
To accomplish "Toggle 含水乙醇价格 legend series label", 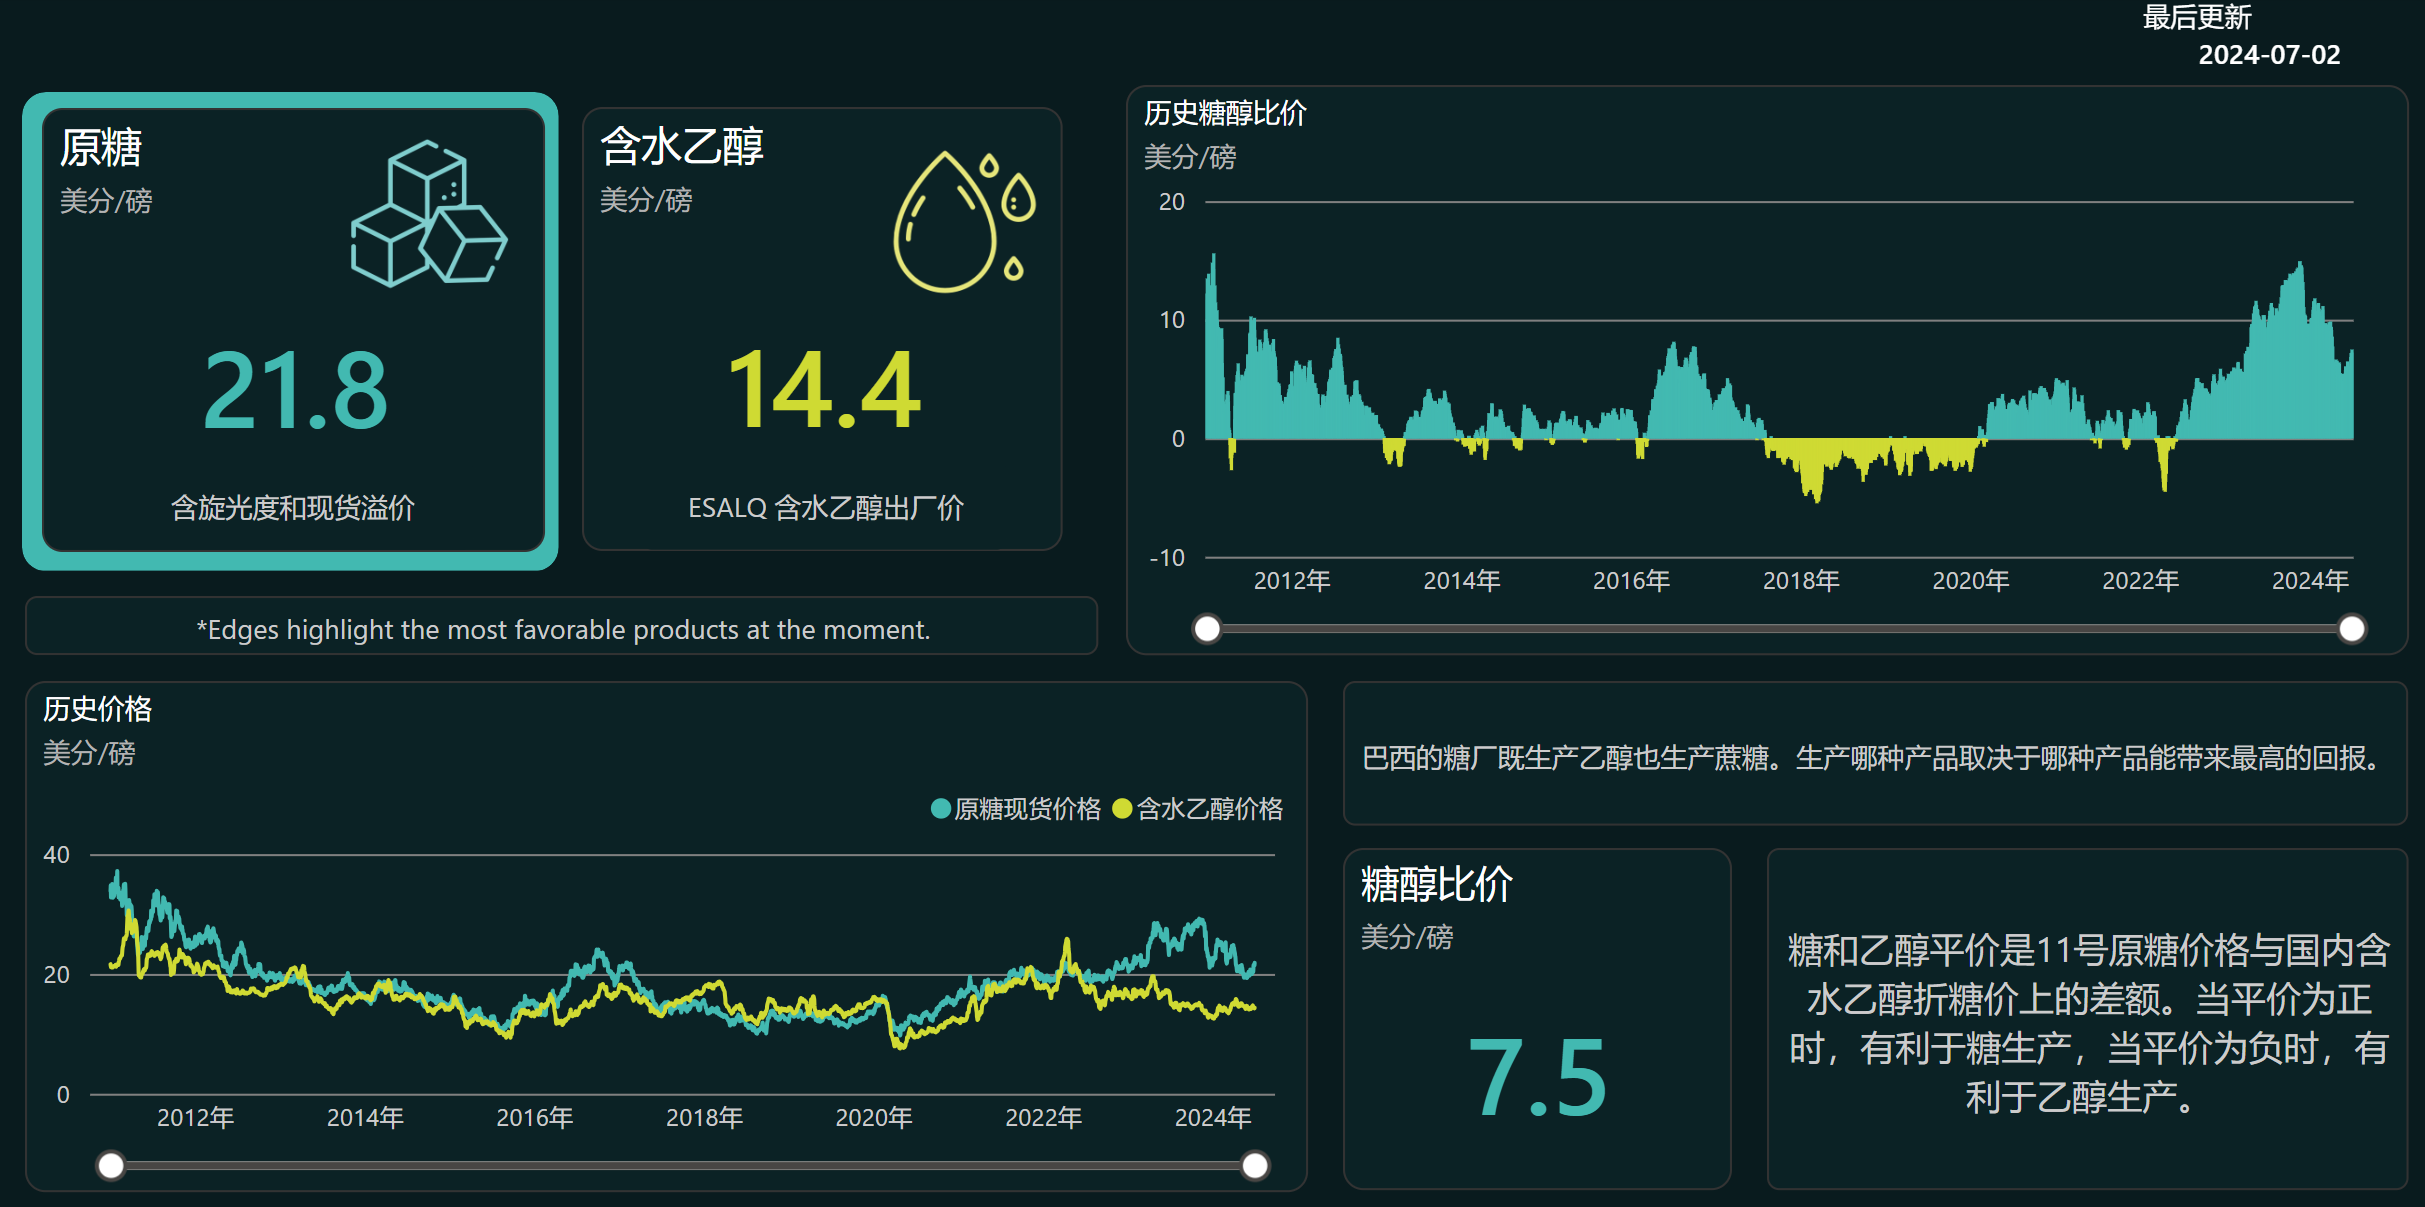I will [1209, 808].
